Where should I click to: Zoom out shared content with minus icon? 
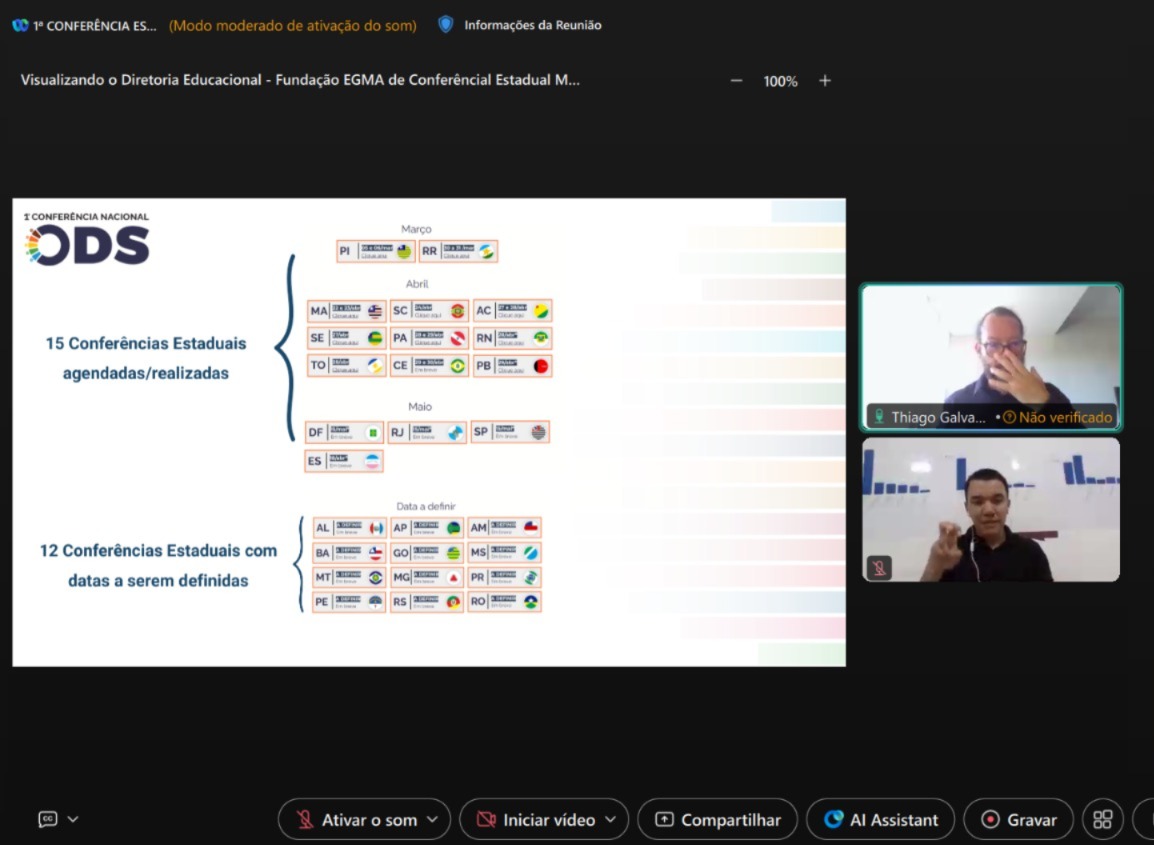pos(737,81)
